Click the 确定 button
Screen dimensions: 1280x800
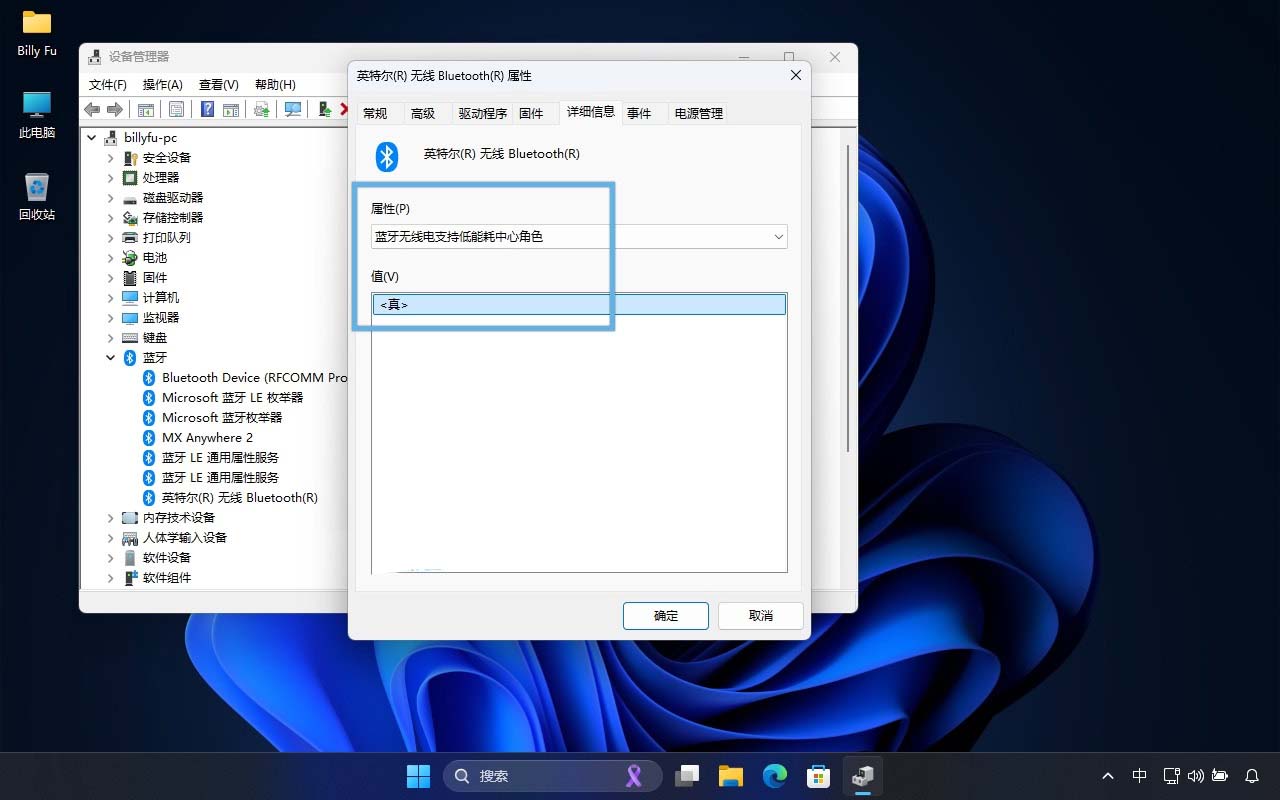click(666, 615)
